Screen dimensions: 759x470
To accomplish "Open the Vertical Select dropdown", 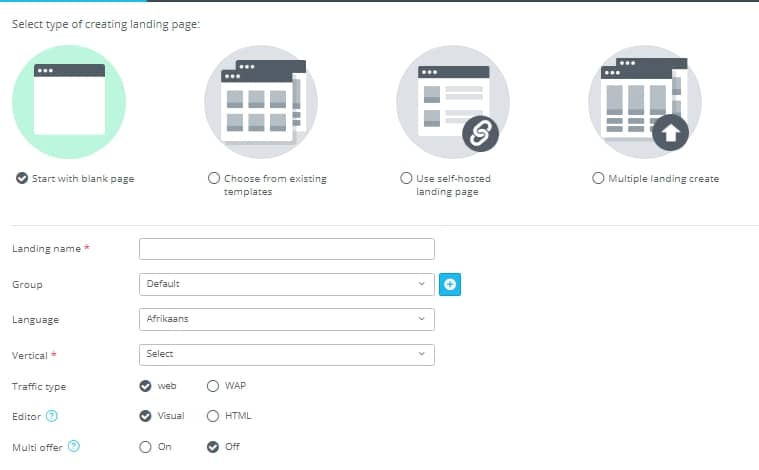I will pyautogui.click(x=287, y=355).
